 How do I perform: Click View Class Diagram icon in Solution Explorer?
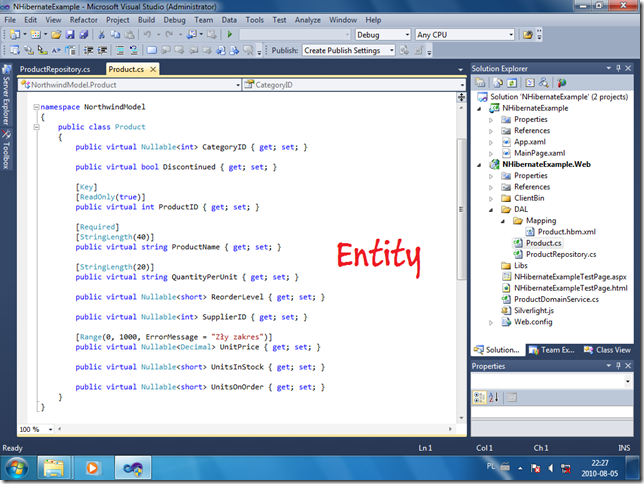543,83
